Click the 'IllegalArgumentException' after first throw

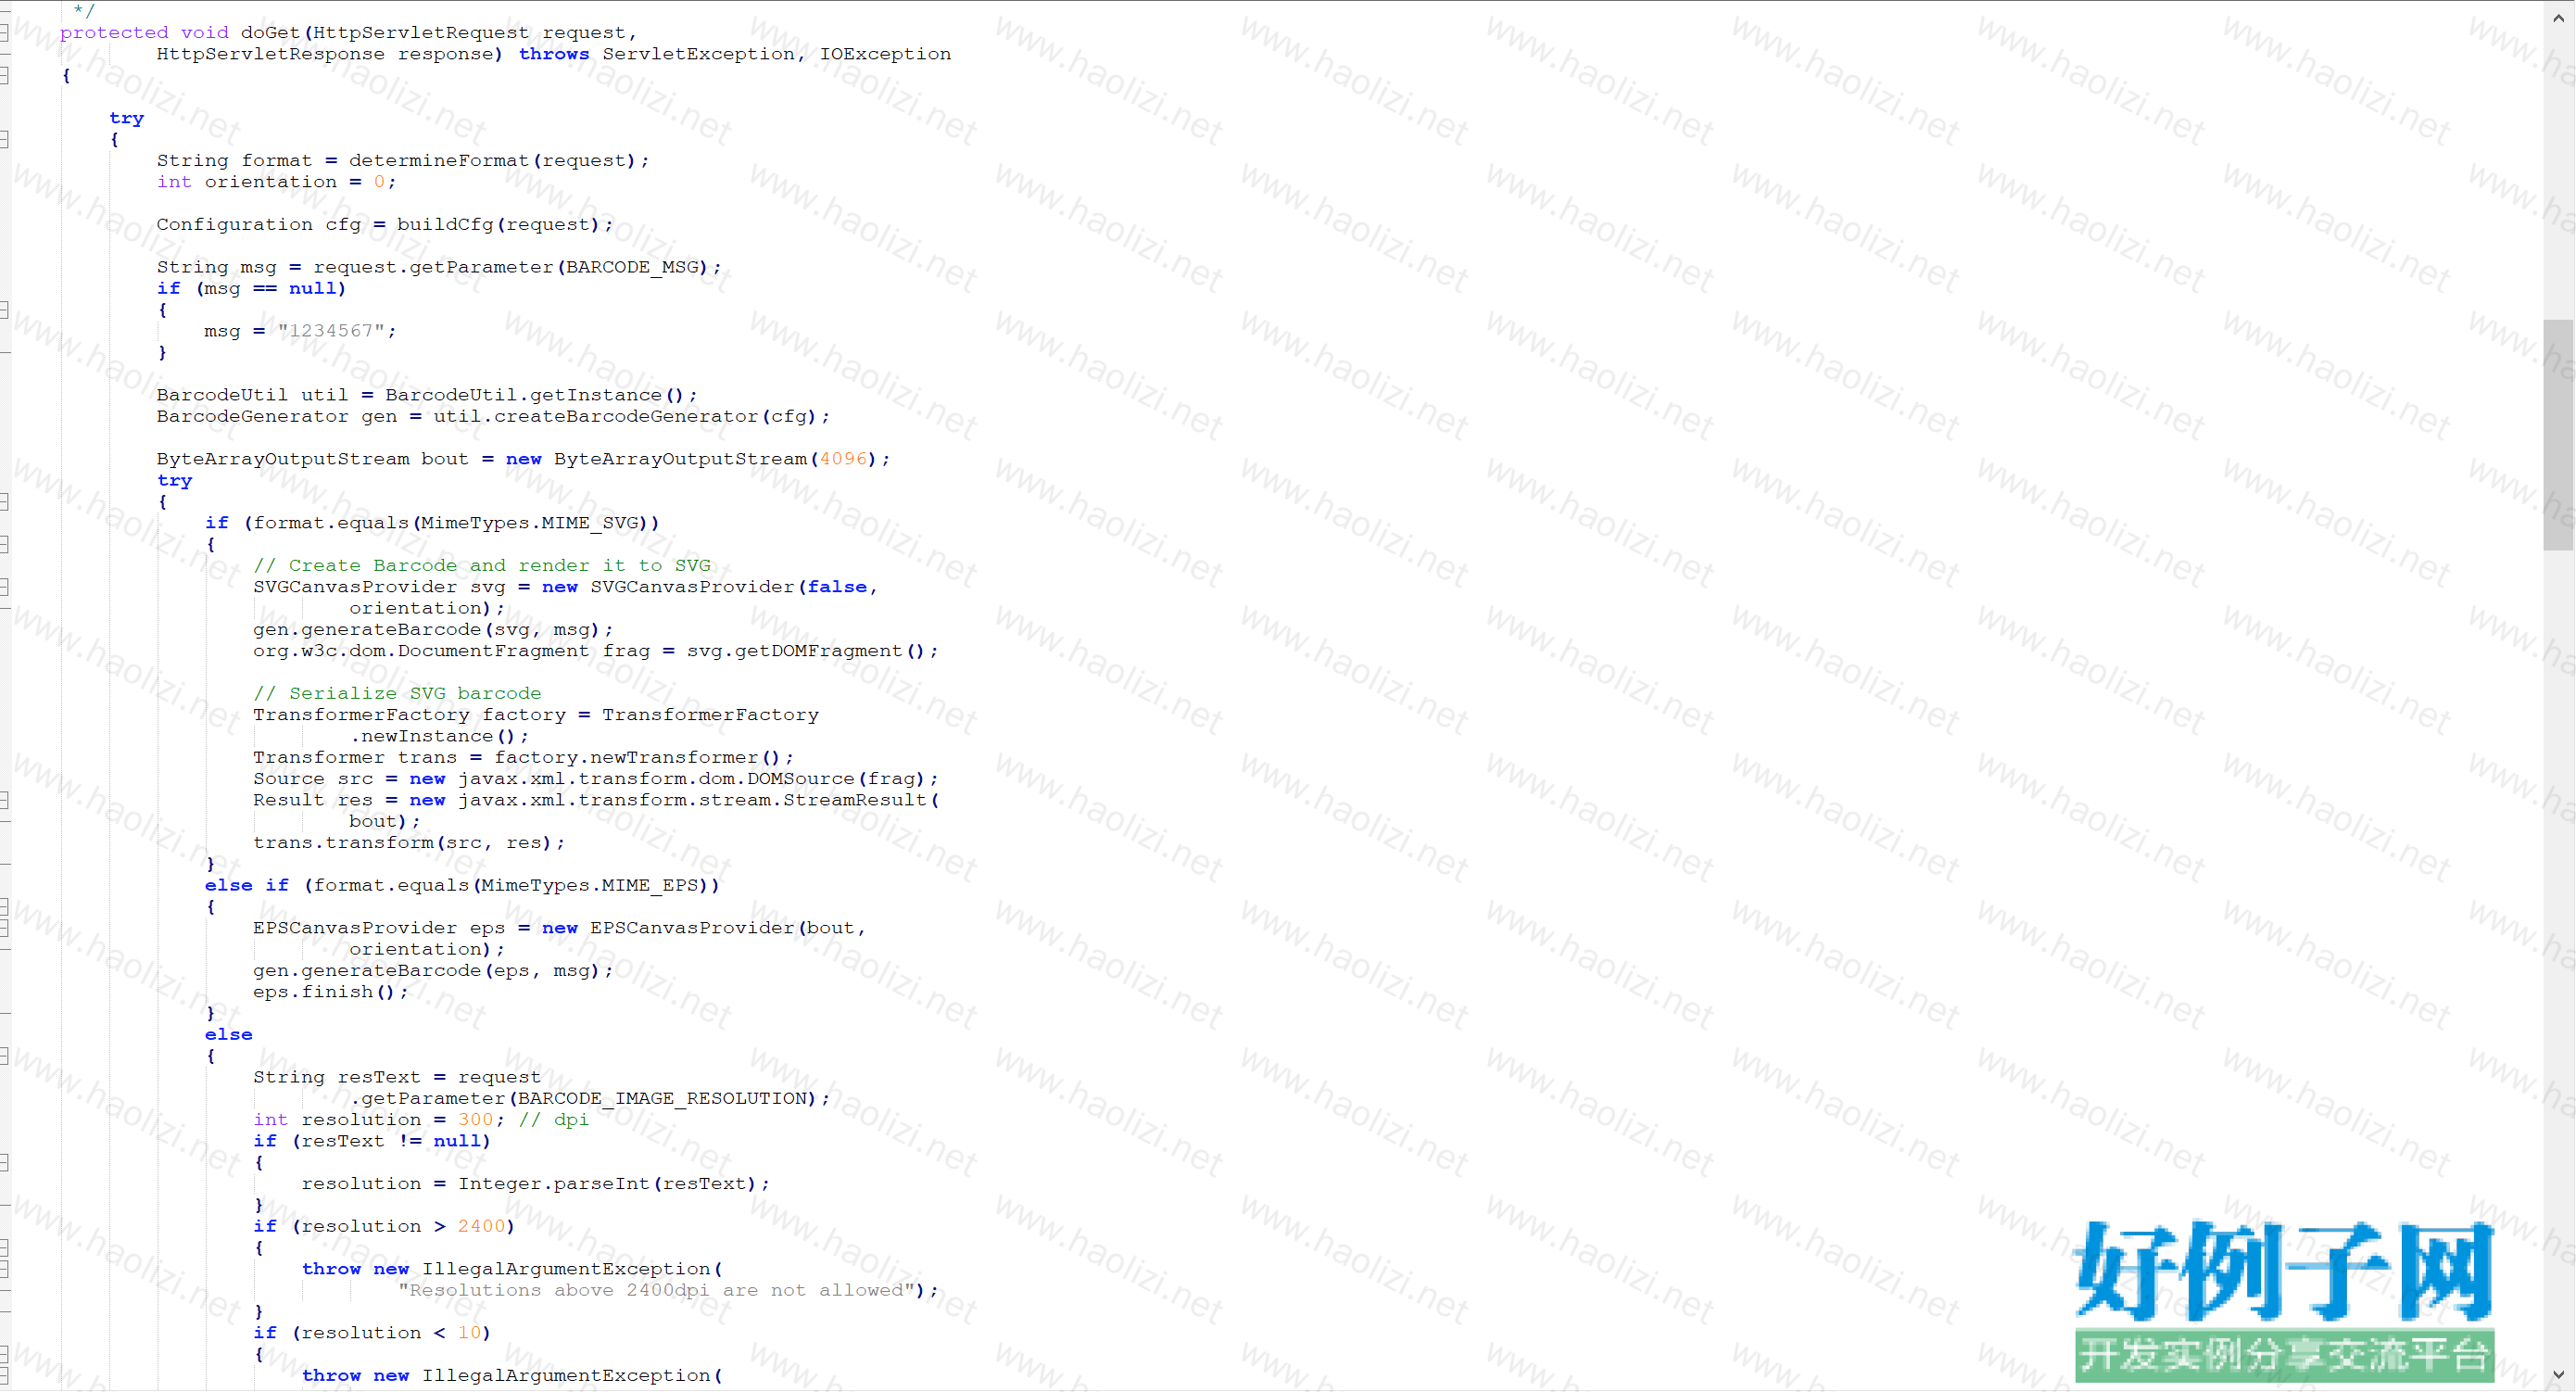pyautogui.click(x=566, y=1269)
